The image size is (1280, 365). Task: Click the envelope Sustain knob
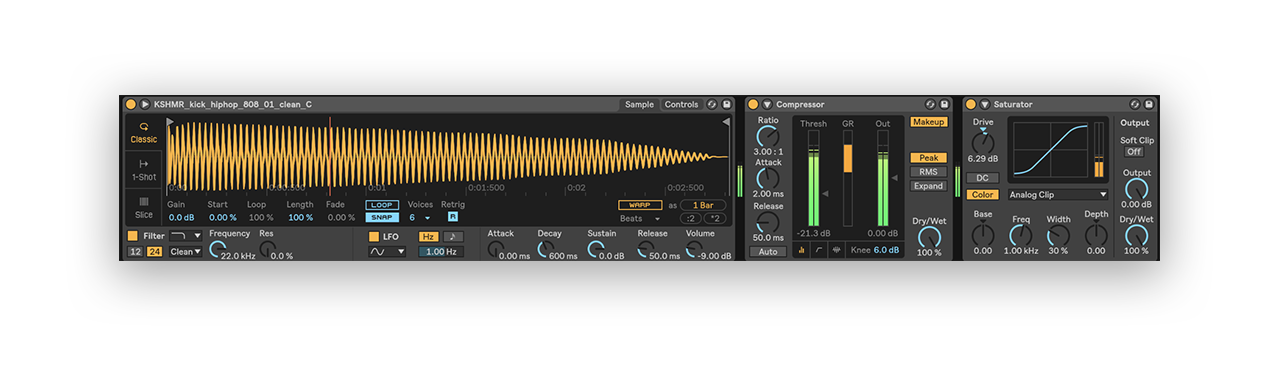click(595, 249)
